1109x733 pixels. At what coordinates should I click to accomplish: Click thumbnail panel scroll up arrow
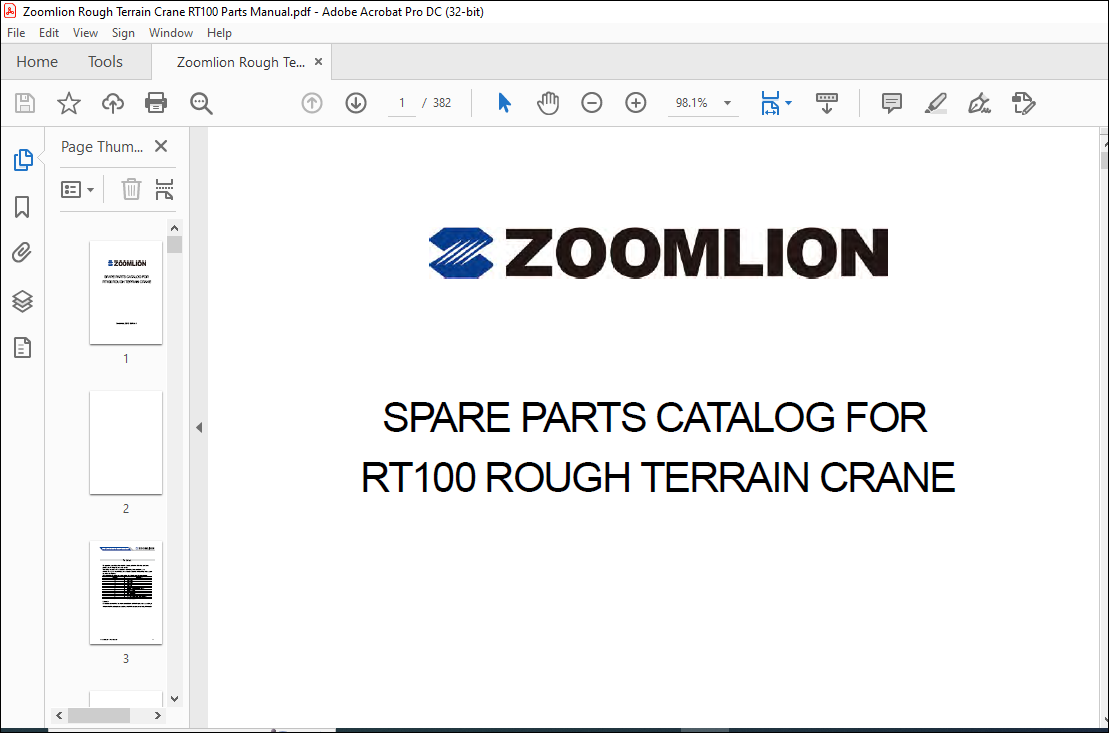(175, 228)
